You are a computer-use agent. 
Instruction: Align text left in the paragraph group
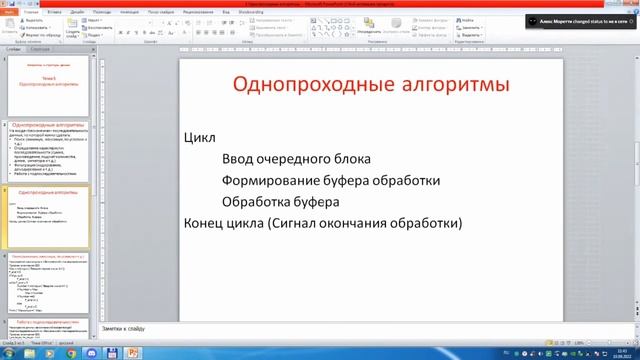click(x=198, y=33)
